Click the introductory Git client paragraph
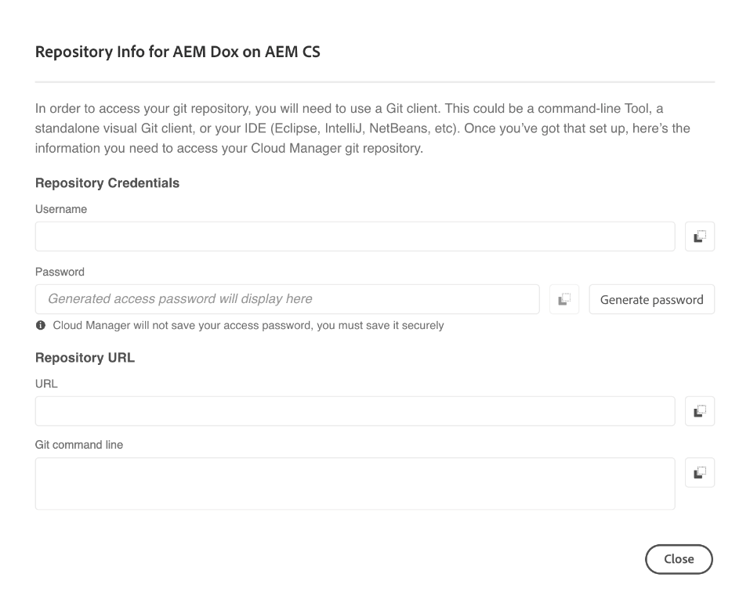 (x=363, y=128)
